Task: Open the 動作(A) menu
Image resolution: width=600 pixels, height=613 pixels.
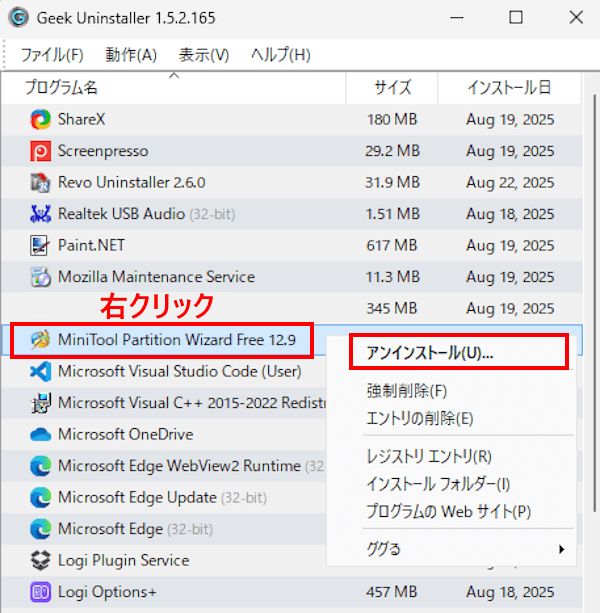Action: 131,55
